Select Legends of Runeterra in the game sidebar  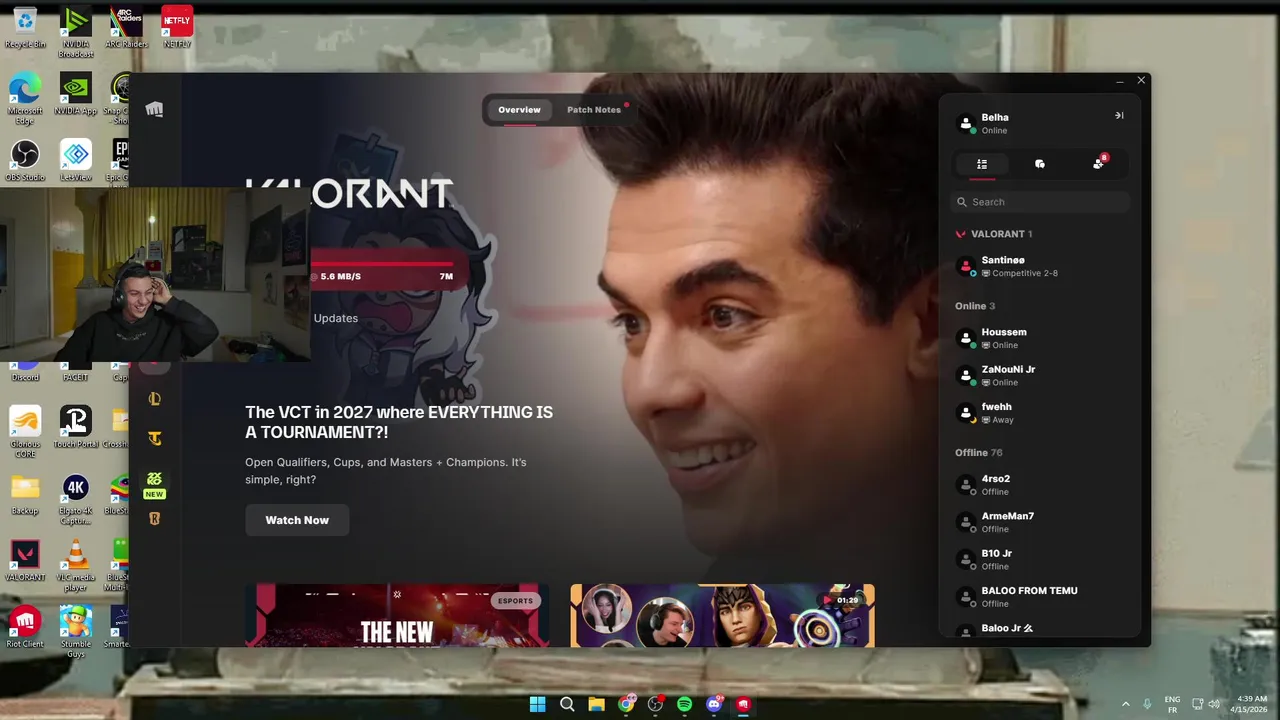[154, 518]
